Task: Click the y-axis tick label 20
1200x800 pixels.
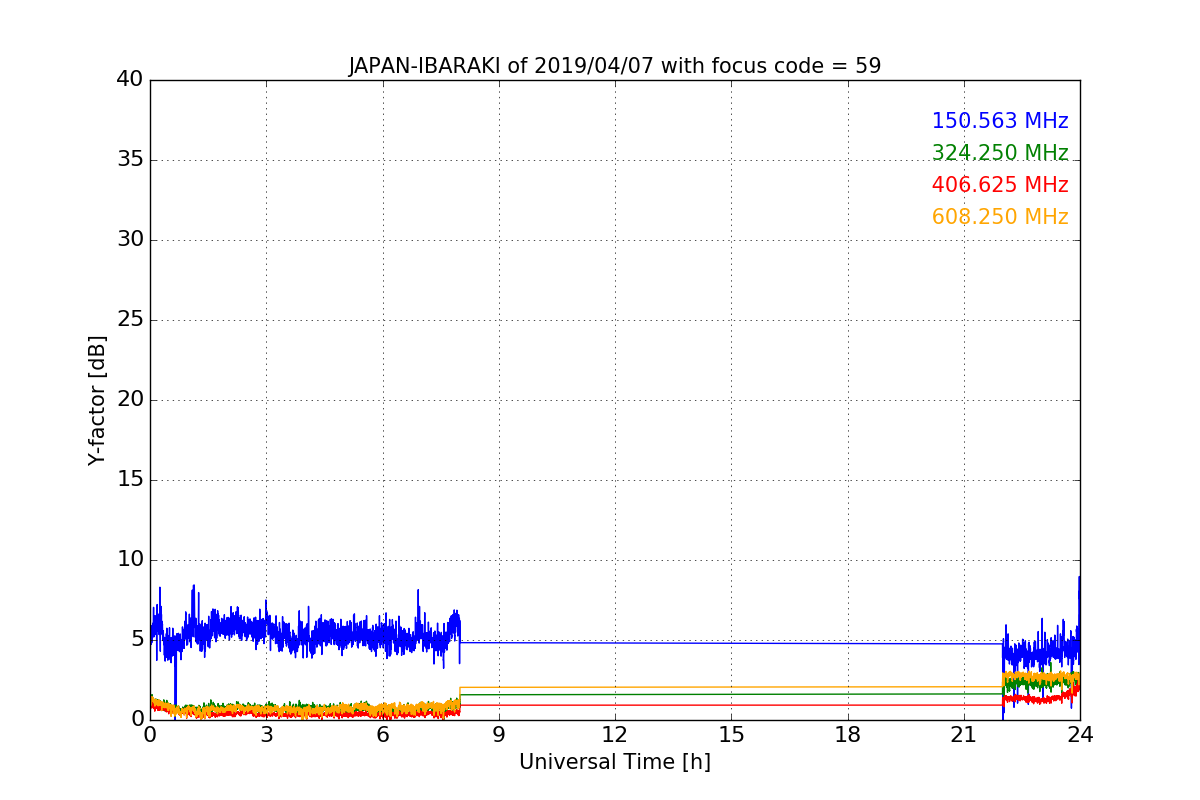Action: (129, 399)
